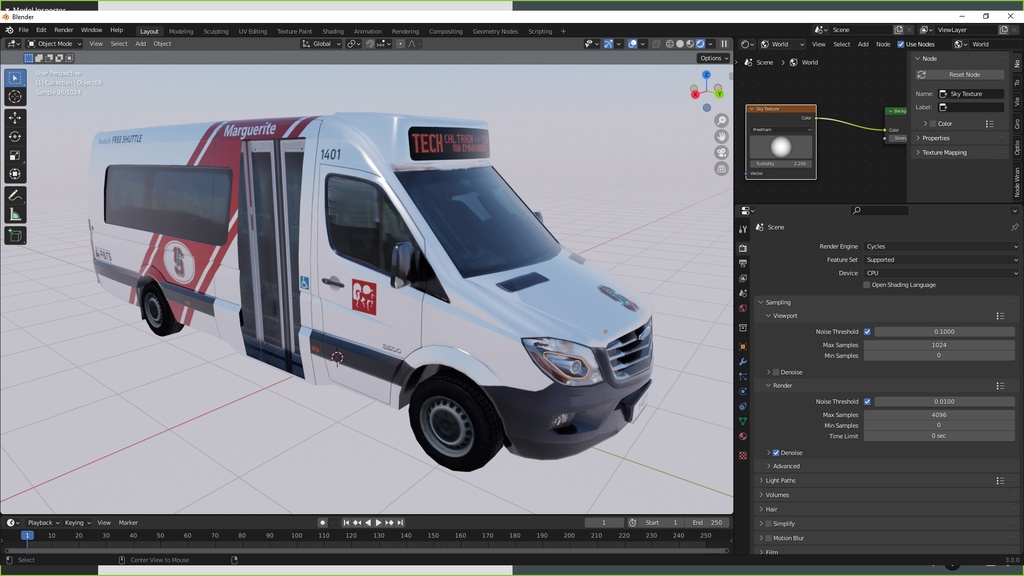Toggle Use Nodes in the World header

coord(900,44)
